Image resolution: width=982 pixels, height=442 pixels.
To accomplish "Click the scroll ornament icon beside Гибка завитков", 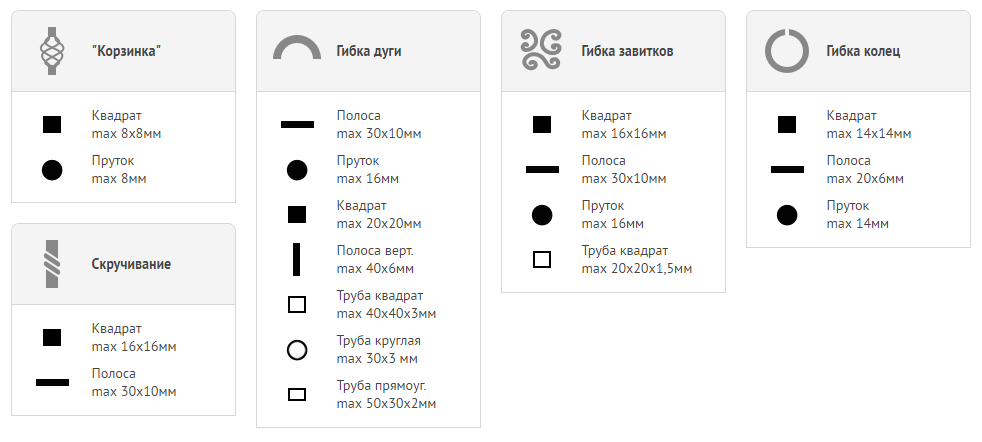I will (x=542, y=49).
